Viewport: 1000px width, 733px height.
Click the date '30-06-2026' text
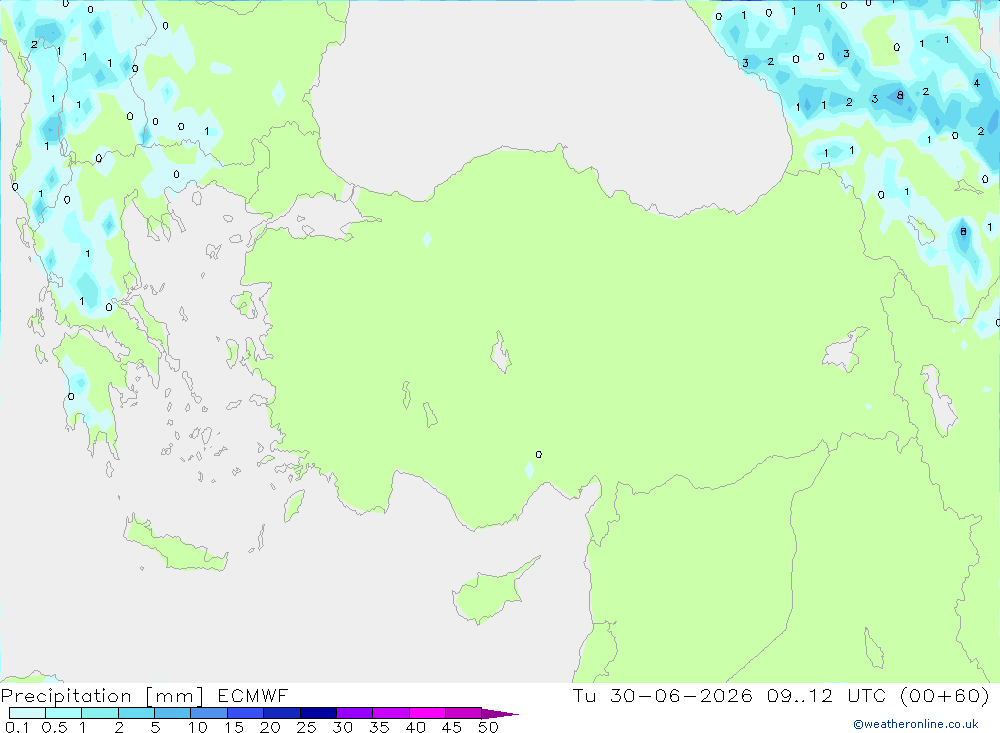681,695
